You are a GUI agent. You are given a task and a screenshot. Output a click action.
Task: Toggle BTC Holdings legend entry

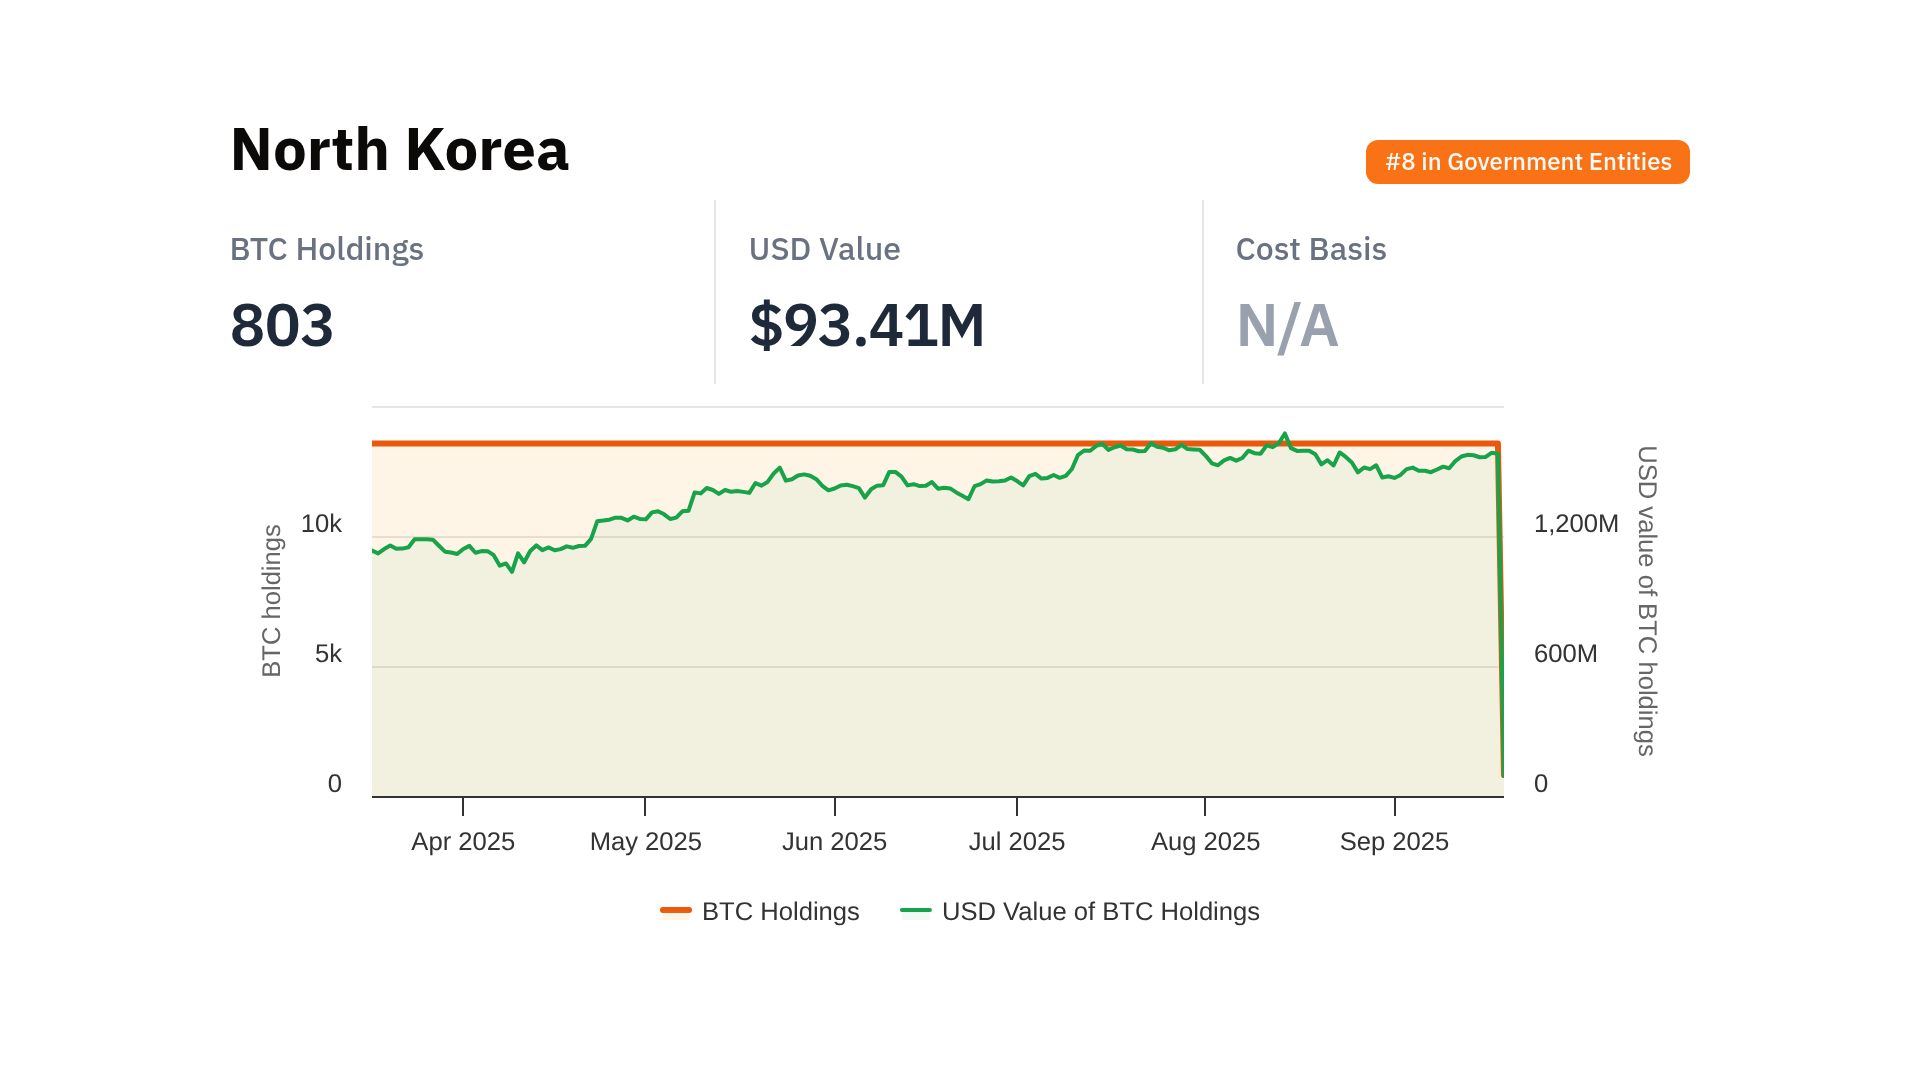point(780,912)
